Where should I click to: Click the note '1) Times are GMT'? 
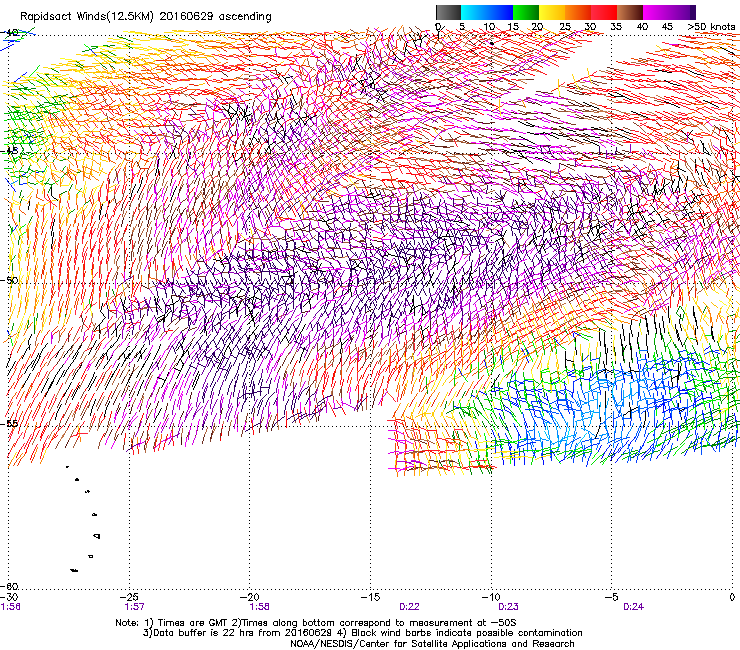click(x=186, y=623)
